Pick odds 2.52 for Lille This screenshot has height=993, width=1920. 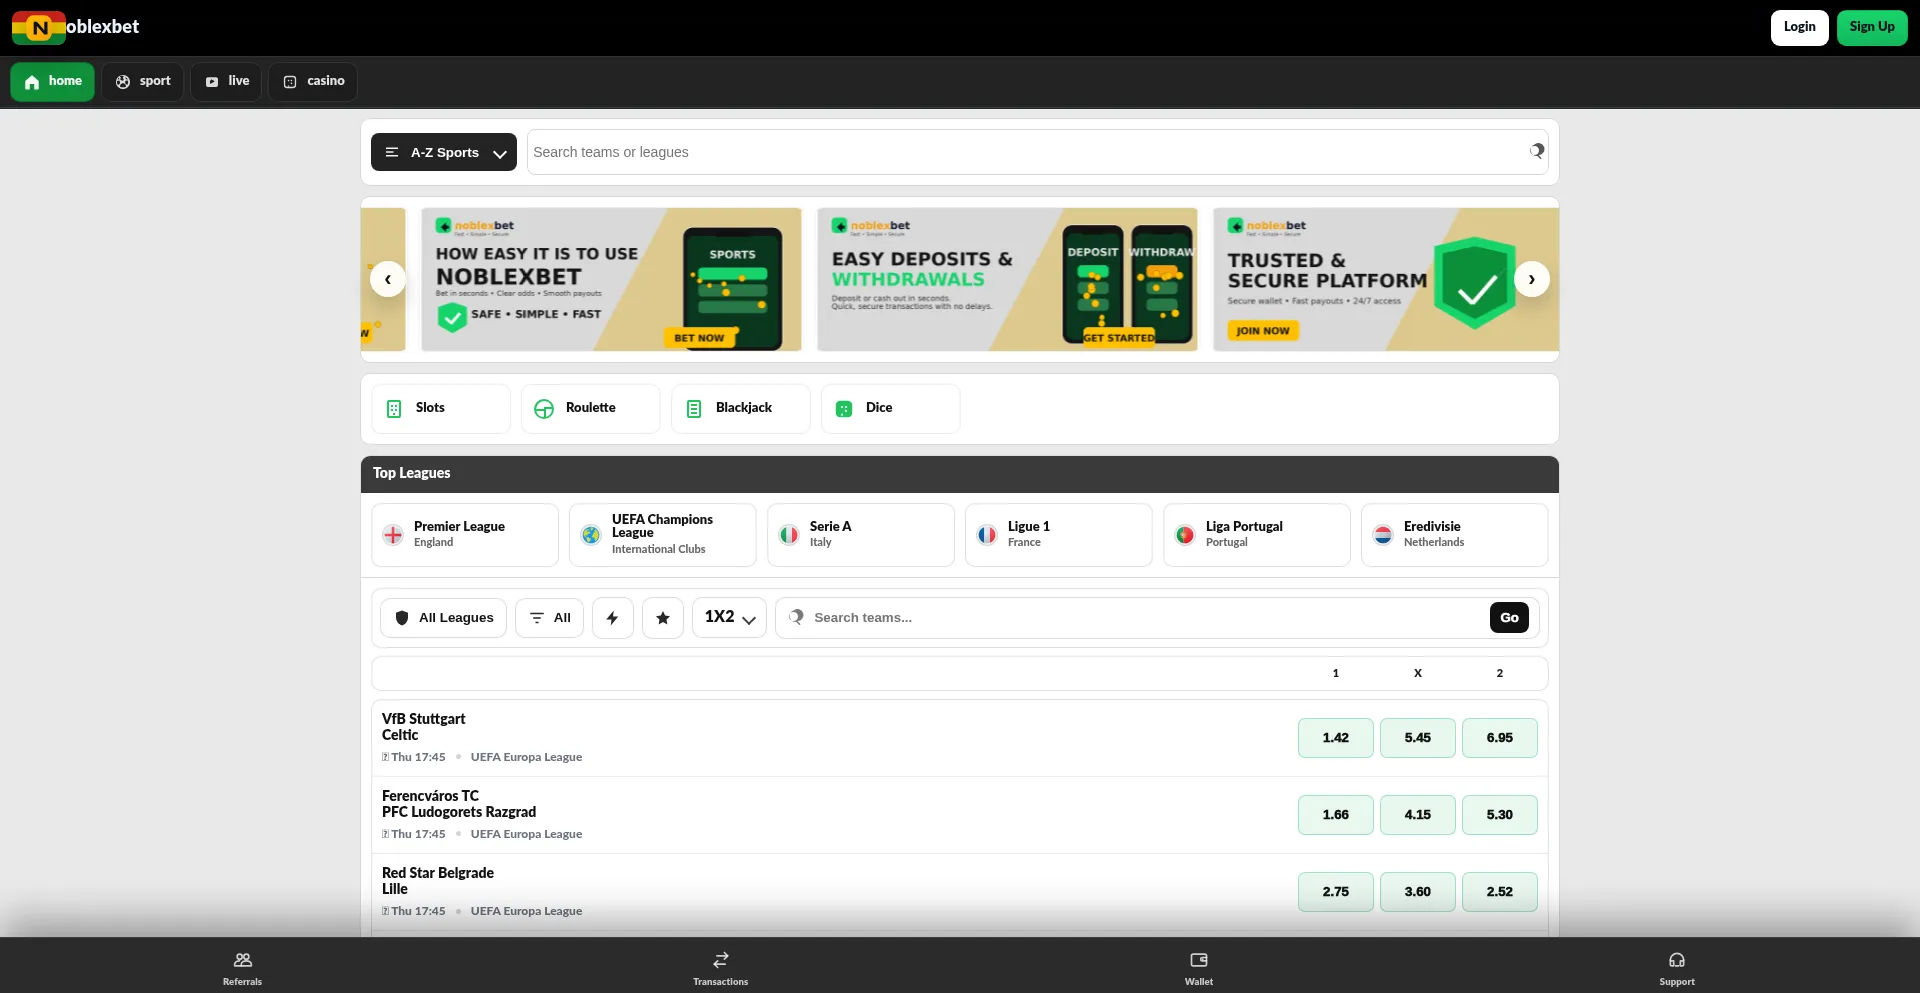point(1500,892)
